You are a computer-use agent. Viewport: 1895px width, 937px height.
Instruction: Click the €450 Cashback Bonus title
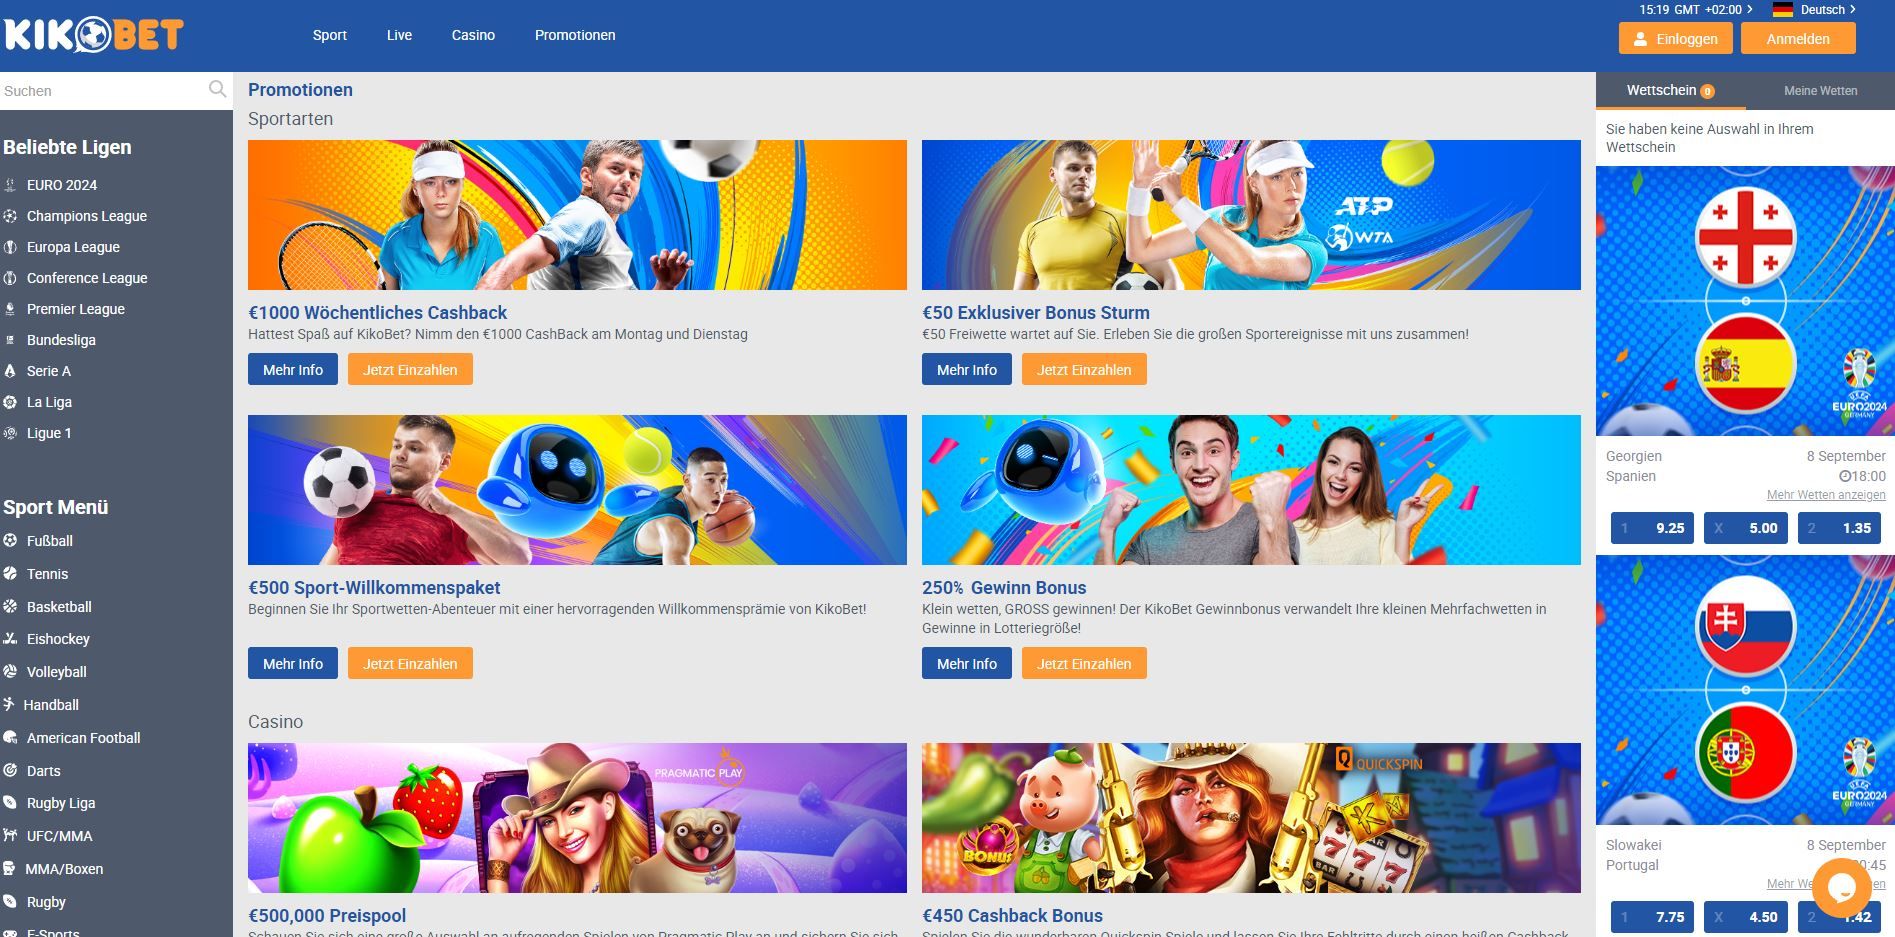click(1012, 915)
